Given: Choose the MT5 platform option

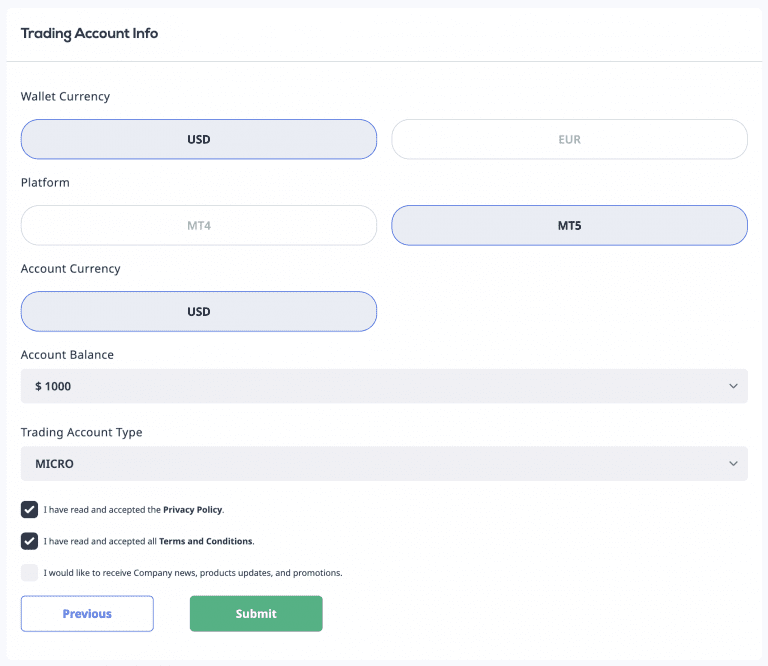Looking at the screenshot, I should tap(569, 225).
